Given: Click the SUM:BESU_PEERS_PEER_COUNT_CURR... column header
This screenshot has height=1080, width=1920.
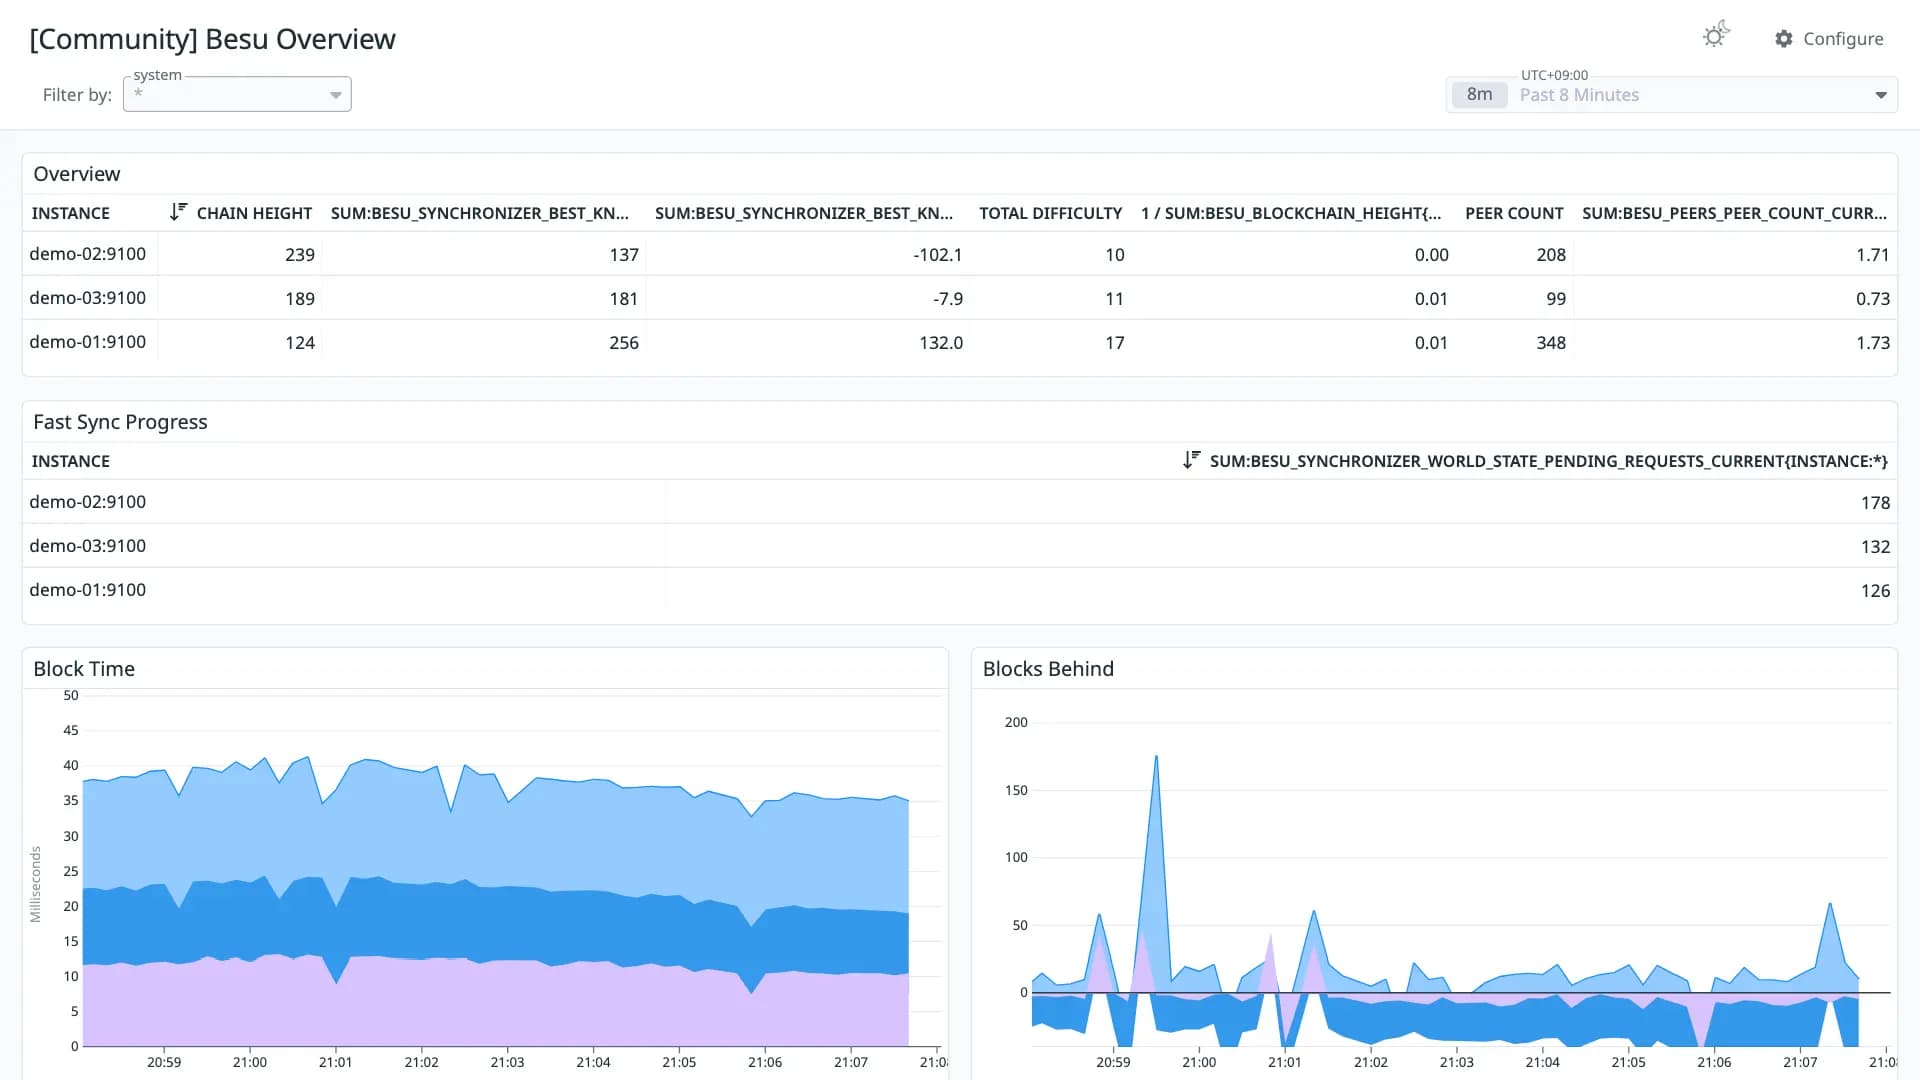Looking at the screenshot, I should pyautogui.click(x=1735, y=213).
